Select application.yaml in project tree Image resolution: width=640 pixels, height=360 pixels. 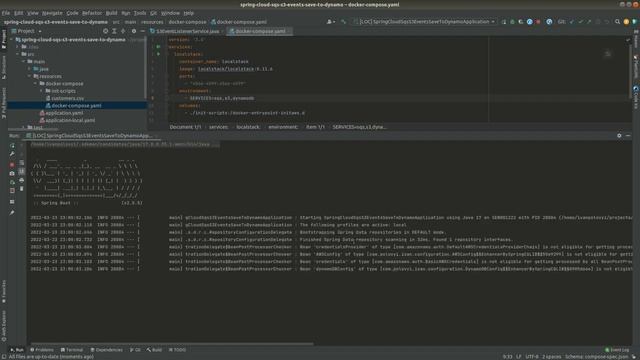tap(61, 113)
